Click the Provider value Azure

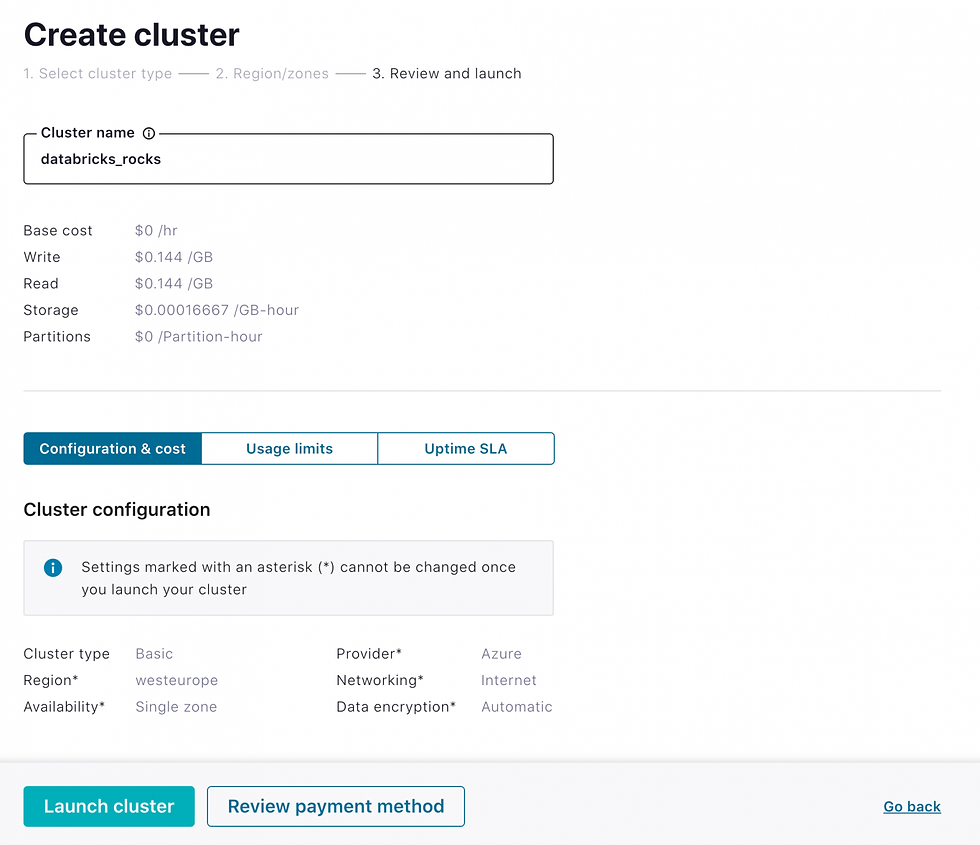click(x=501, y=654)
